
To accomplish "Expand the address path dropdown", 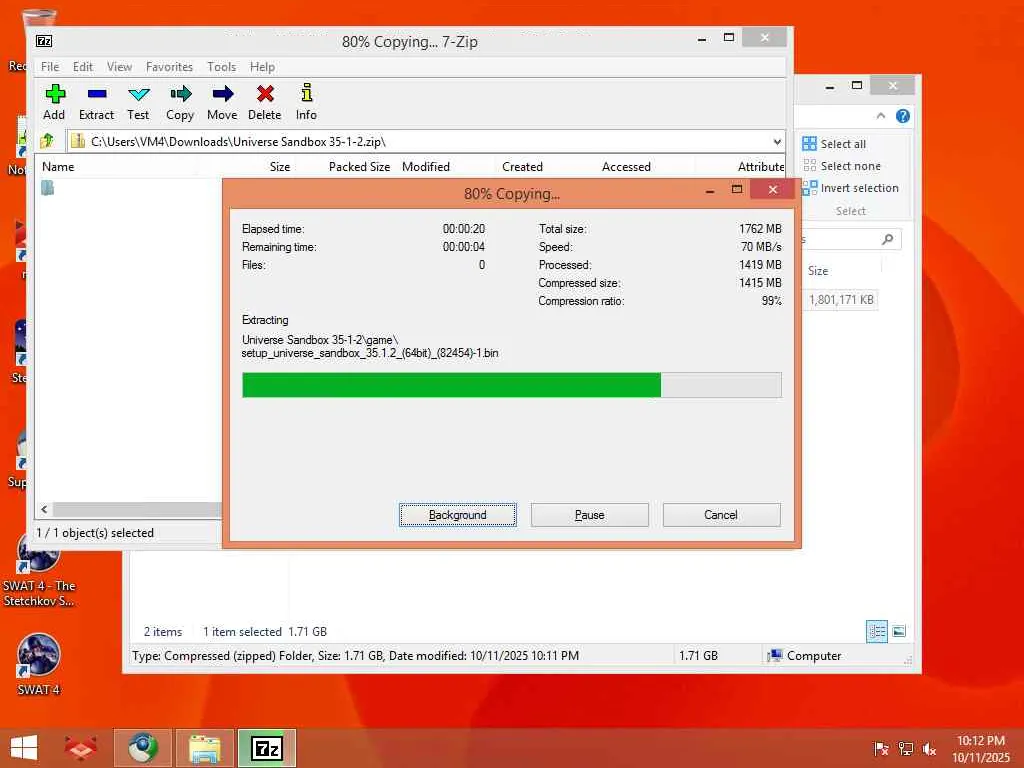I will [x=776, y=141].
